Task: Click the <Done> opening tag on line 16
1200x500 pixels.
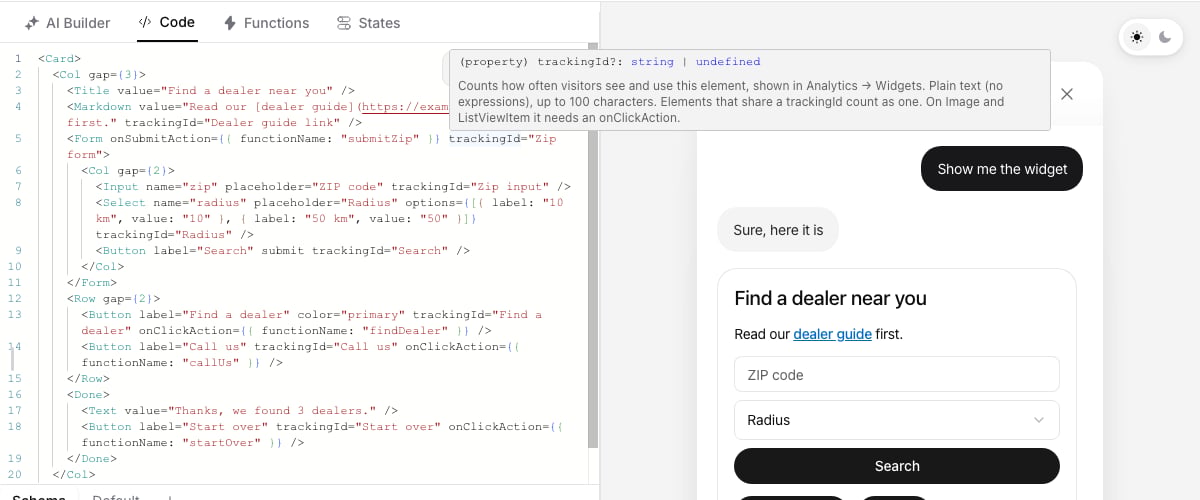Action: (89, 394)
